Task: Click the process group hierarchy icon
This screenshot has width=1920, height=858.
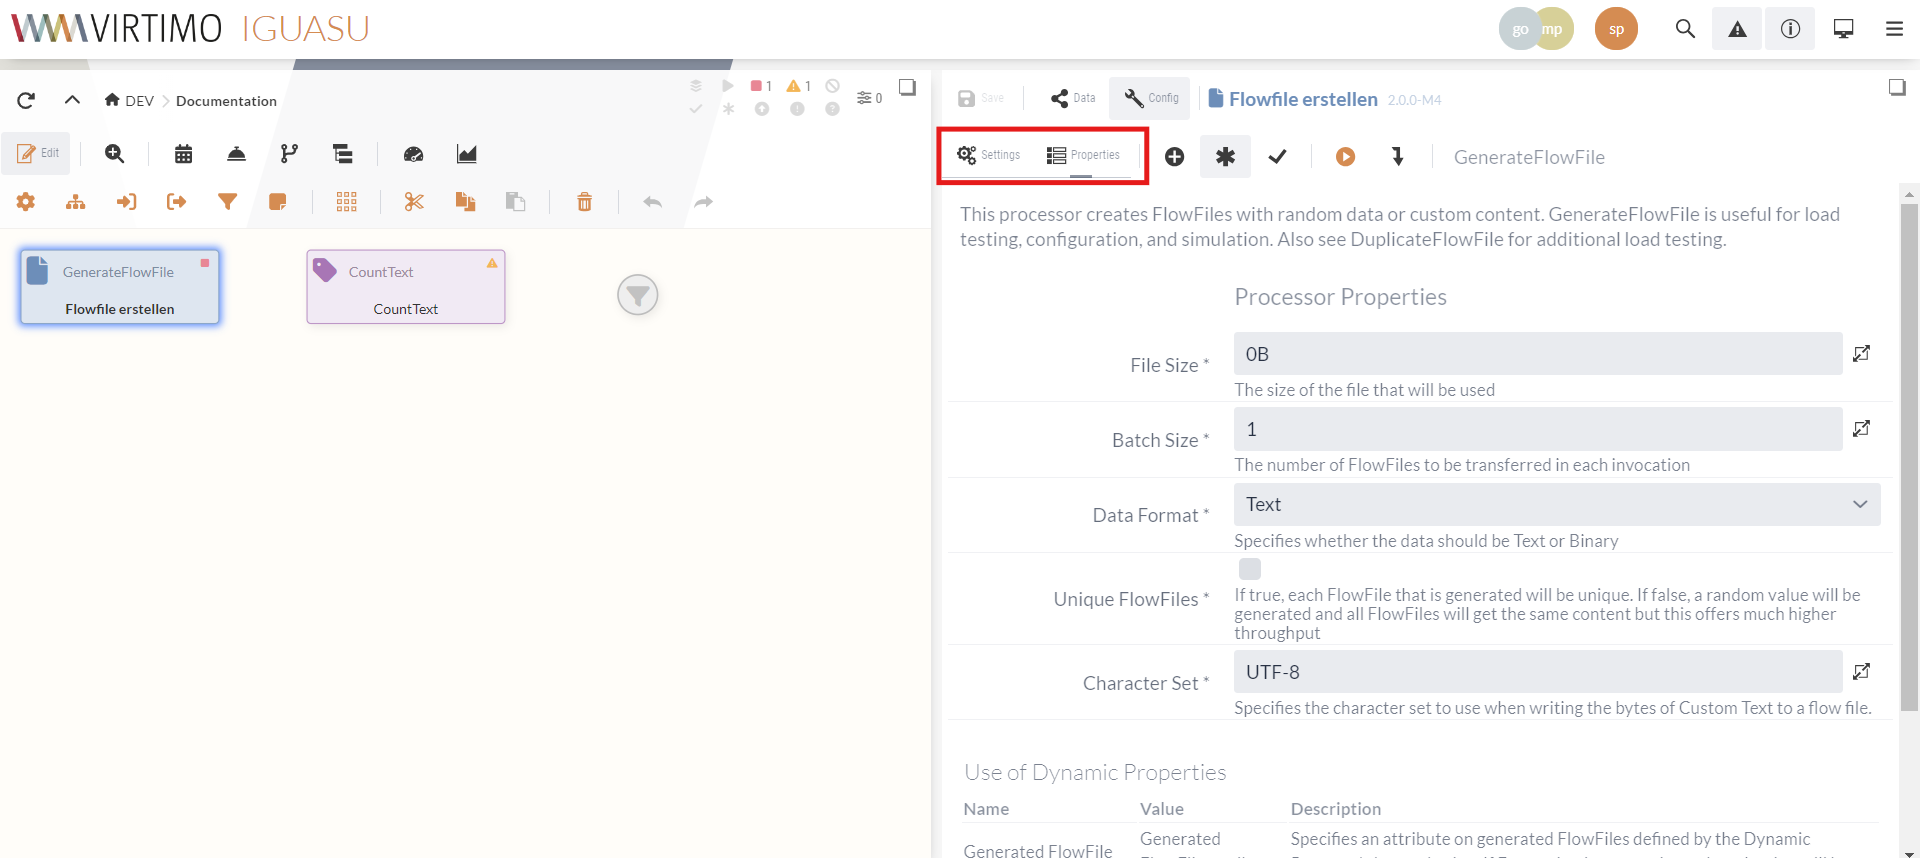Action: click(75, 202)
